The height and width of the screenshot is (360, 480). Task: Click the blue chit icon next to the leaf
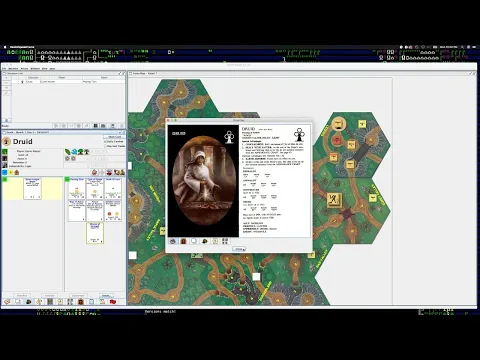pyautogui.click(x=74, y=152)
